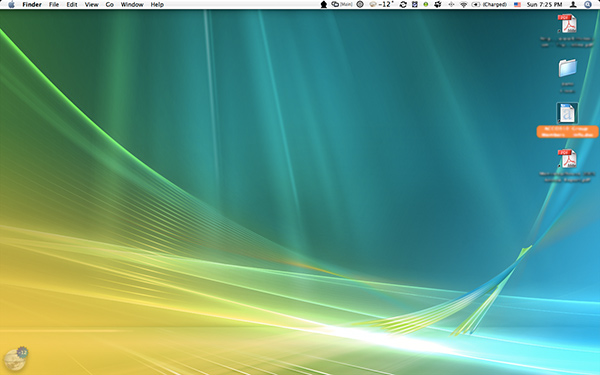The width and height of the screenshot is (600, 375).
Task: Click the cloud menu icon labeled Main
Action: click(x=342, y=5)
